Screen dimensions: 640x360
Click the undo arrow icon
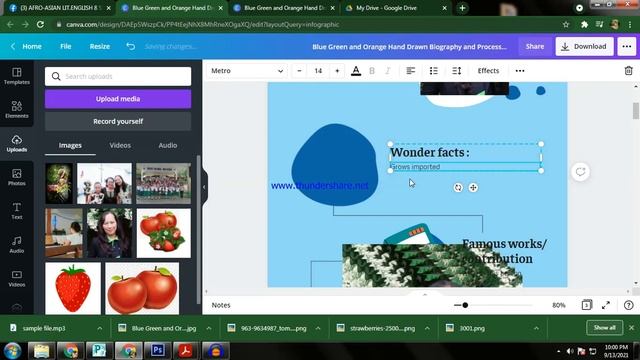[x=131, y=47]
